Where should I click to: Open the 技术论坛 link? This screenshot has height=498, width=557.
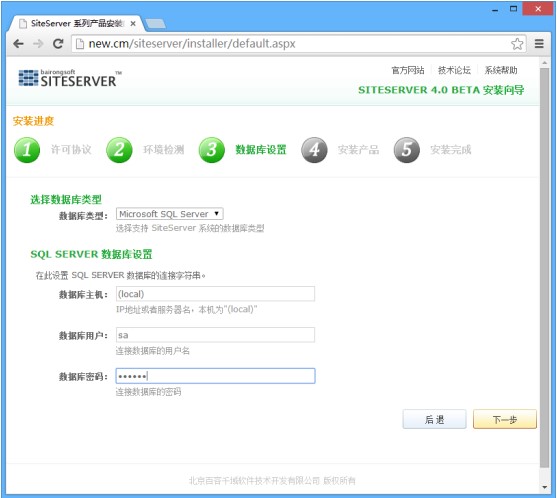click(454, 70)
